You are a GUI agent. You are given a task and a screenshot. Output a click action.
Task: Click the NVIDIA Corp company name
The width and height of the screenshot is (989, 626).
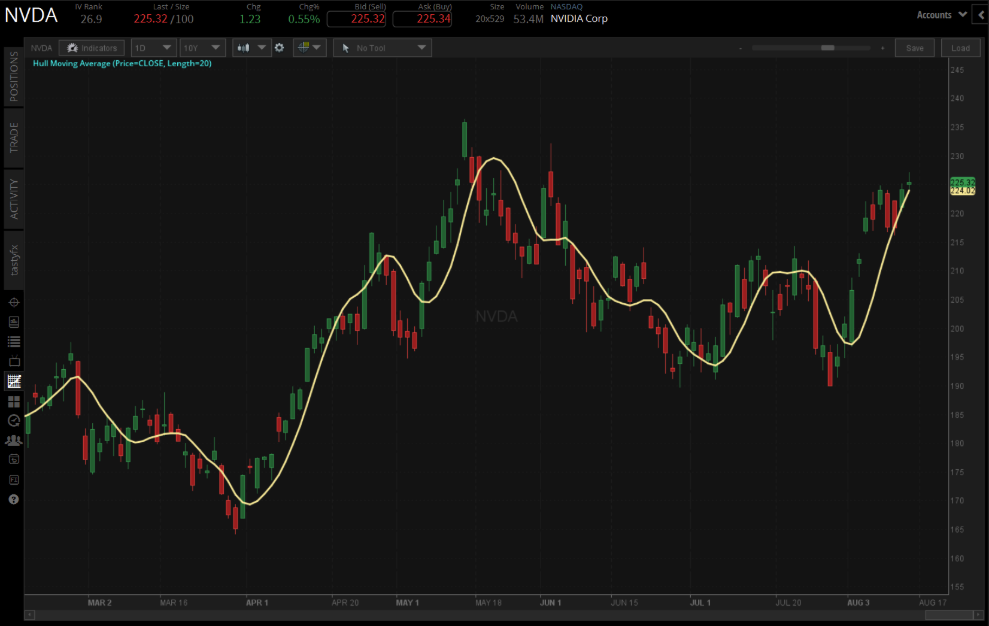click(x=579, y=19)
